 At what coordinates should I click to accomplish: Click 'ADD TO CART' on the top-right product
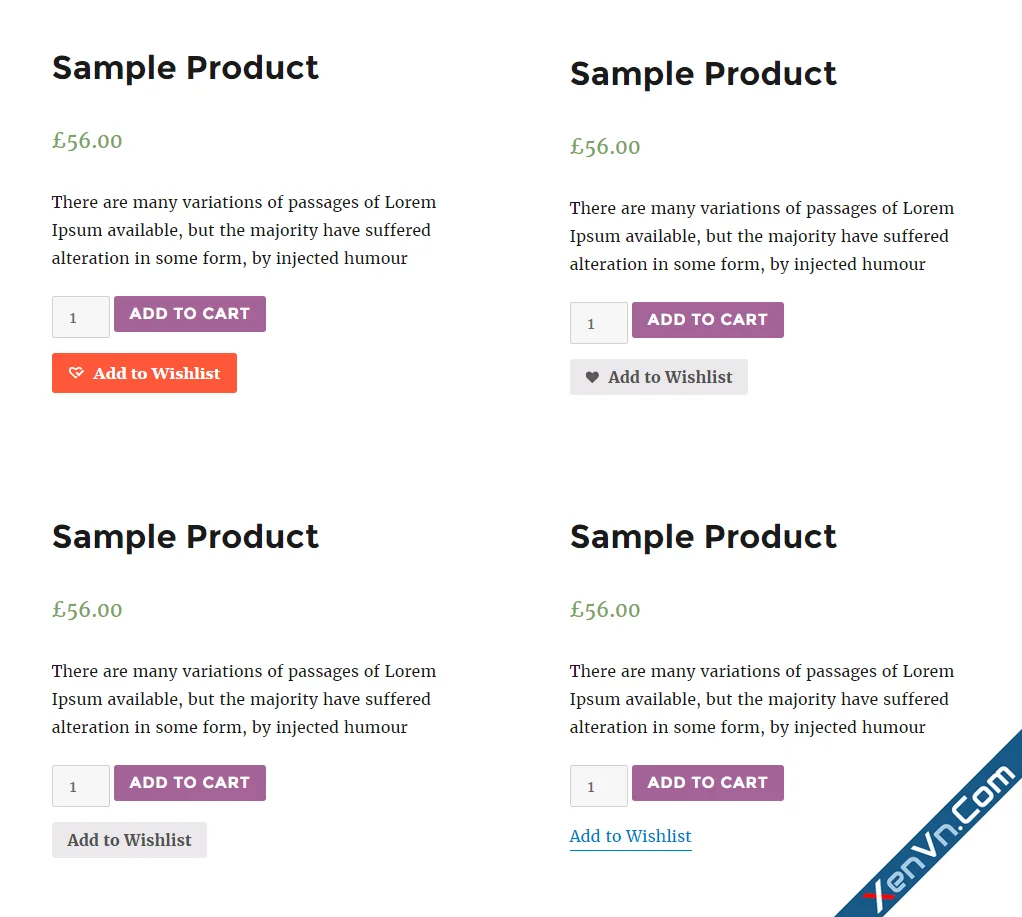707,320
